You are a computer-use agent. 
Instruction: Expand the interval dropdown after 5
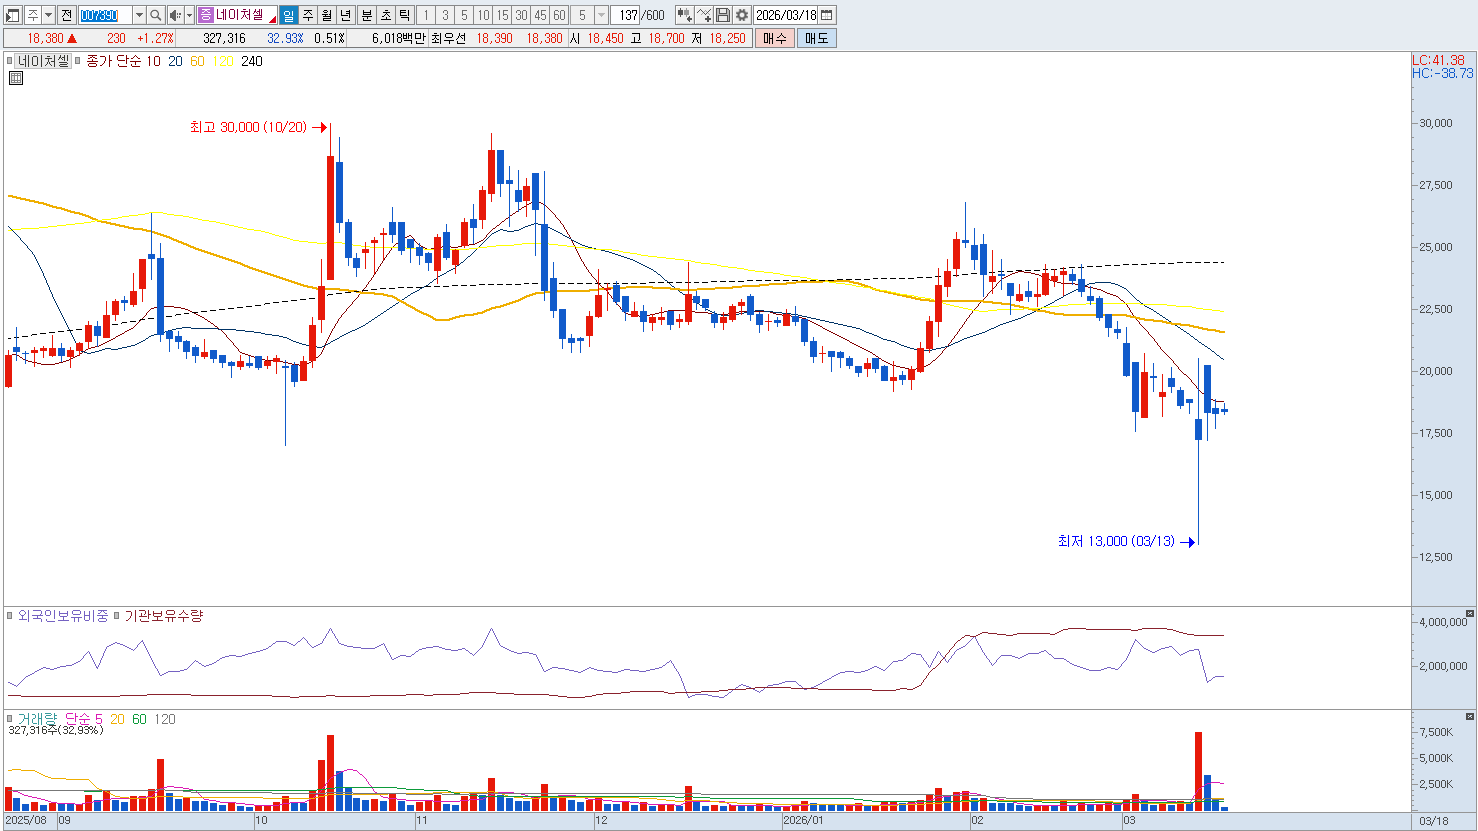601,15
